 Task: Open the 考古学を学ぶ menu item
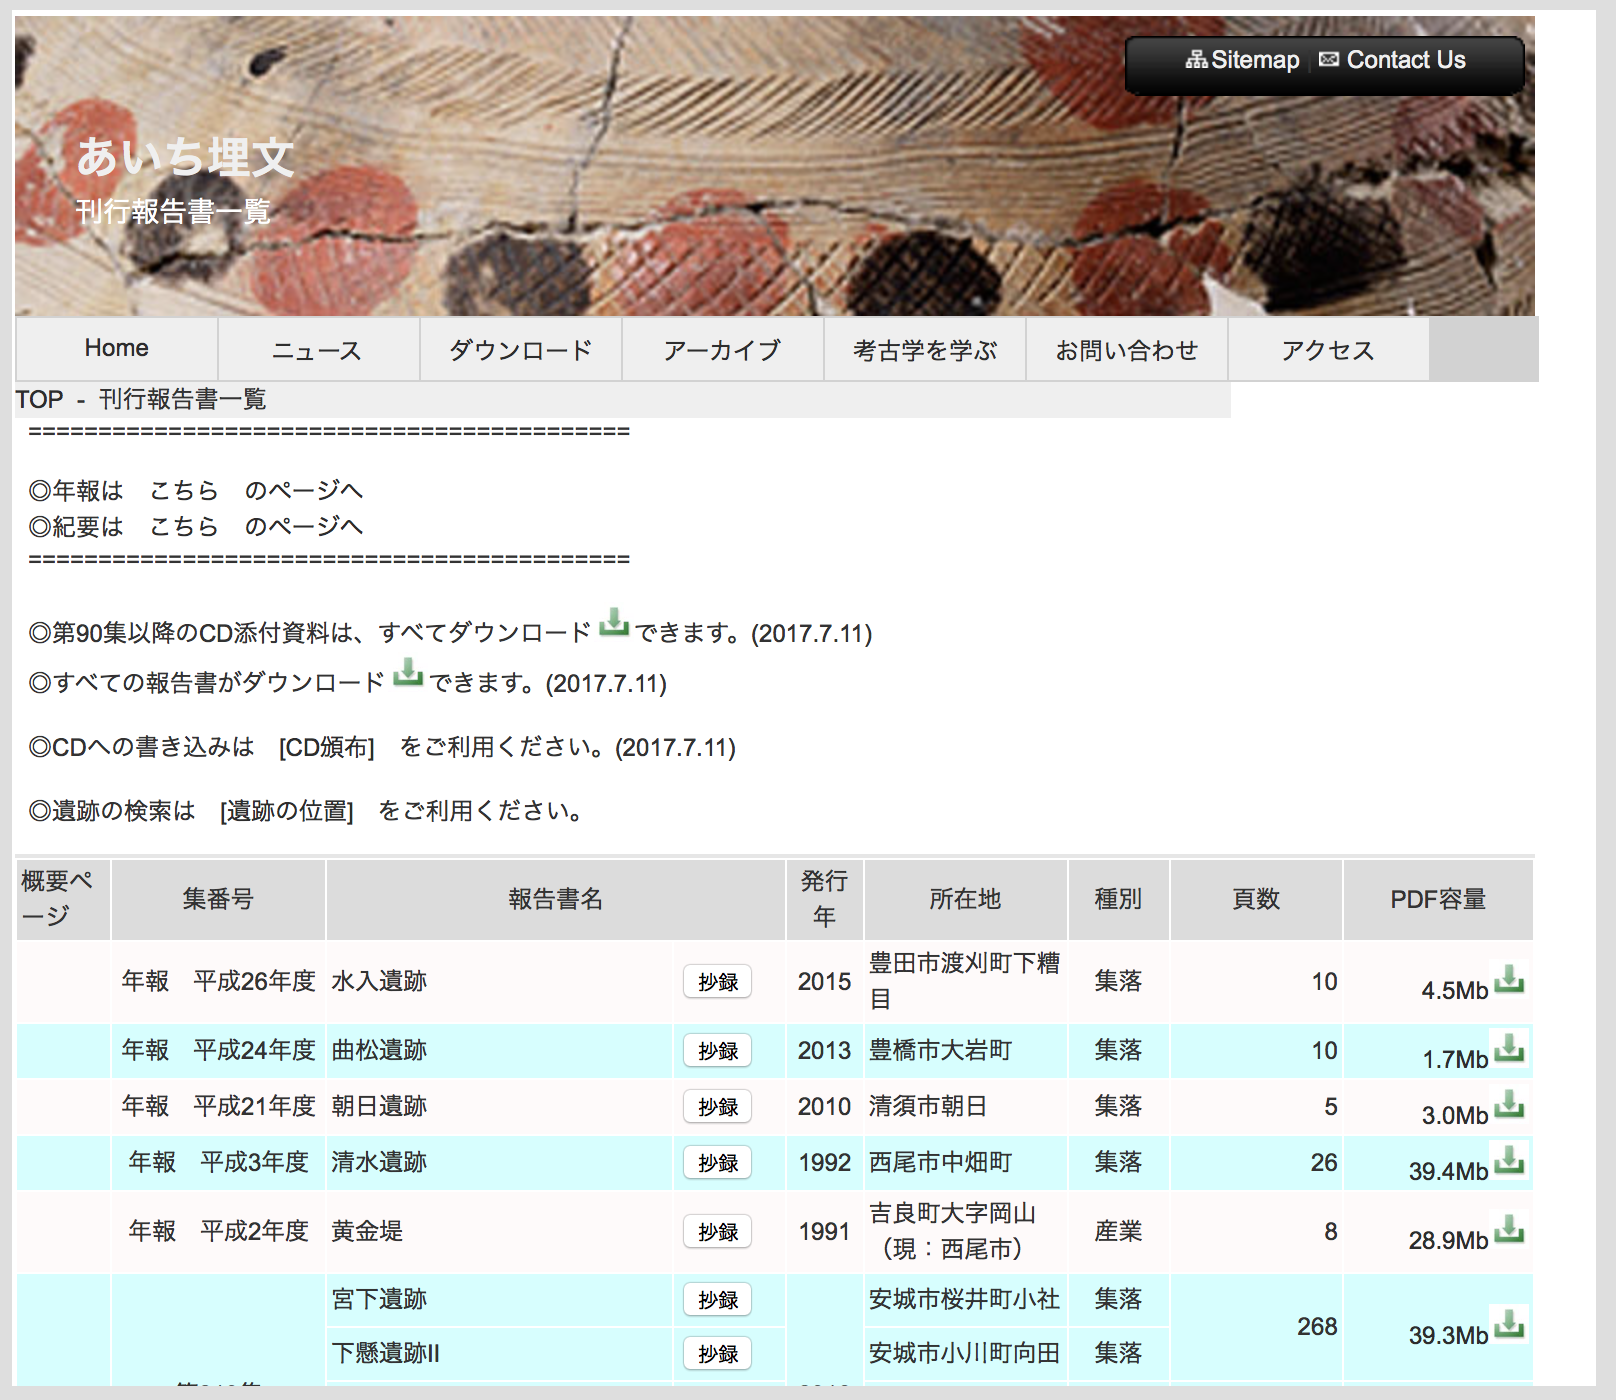coord(924,348)
